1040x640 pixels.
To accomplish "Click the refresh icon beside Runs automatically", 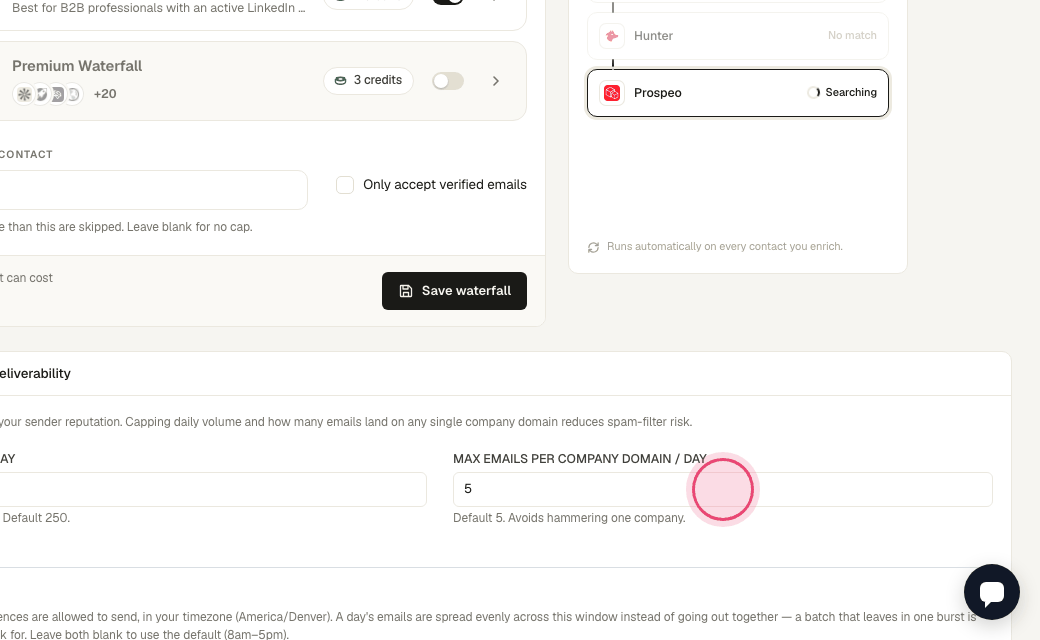I will [x=593, y=247].
